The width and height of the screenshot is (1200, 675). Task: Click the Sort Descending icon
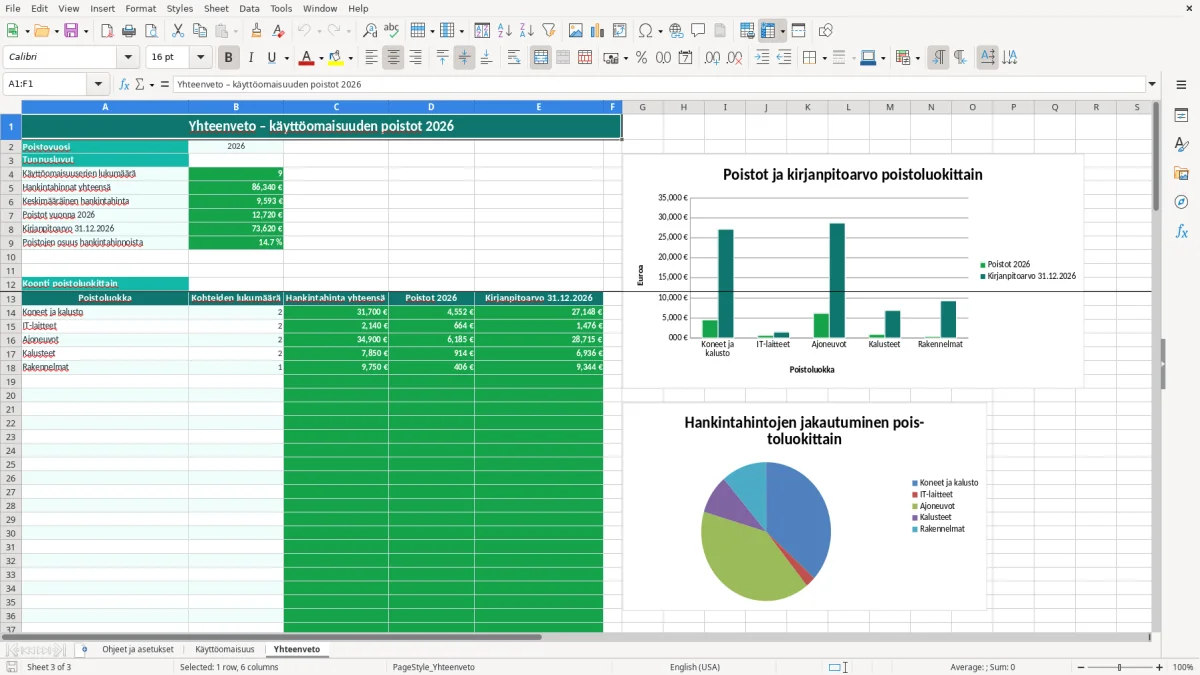click(x=527, y=31)
